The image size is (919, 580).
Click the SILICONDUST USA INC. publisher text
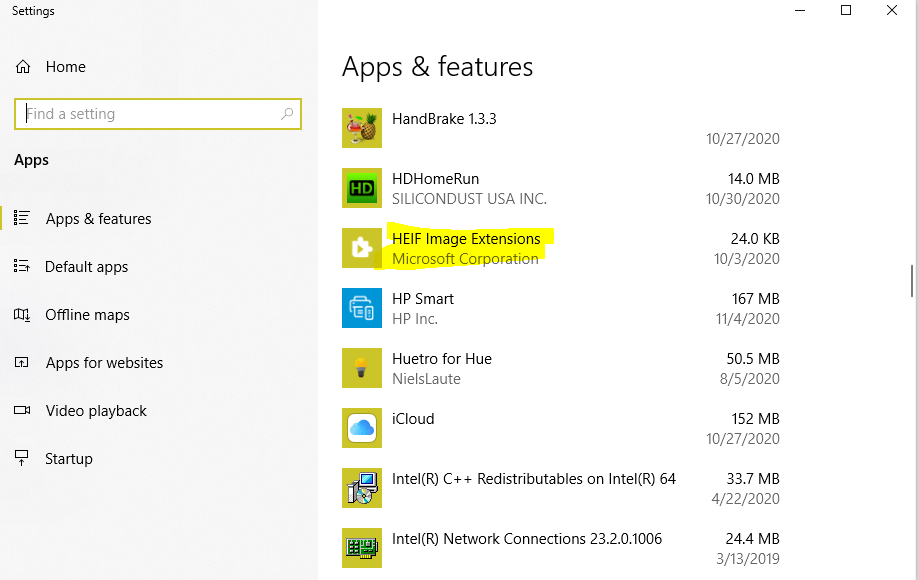[469, 199]
